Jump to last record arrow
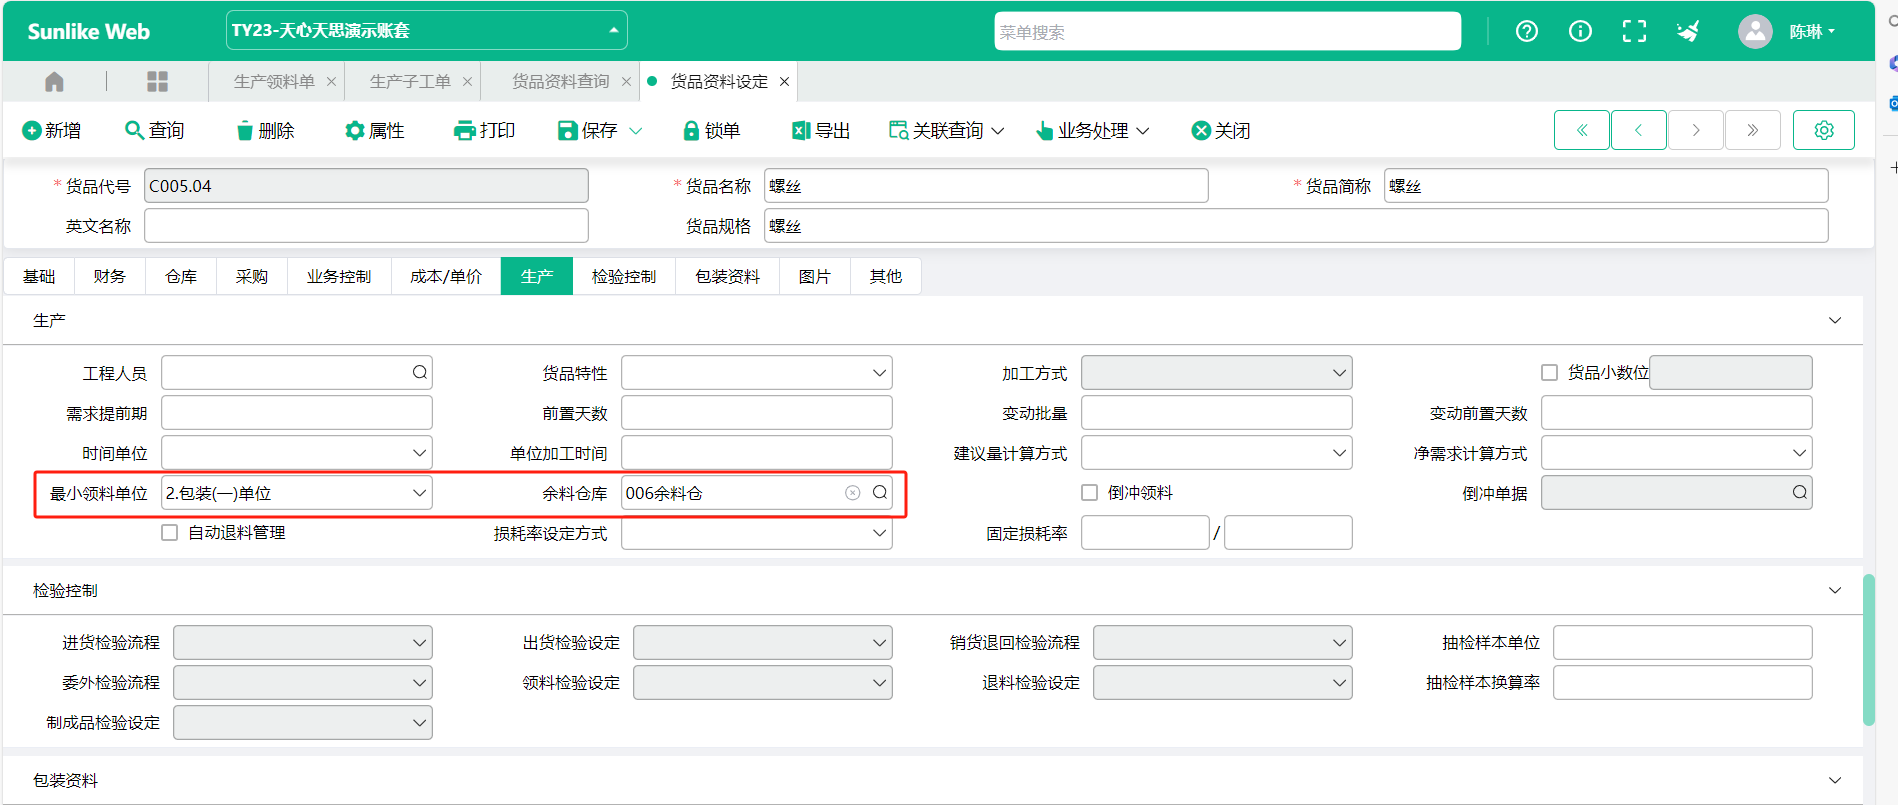The height and width of the screenshot is (805, 1898). tap(1752, 130)
